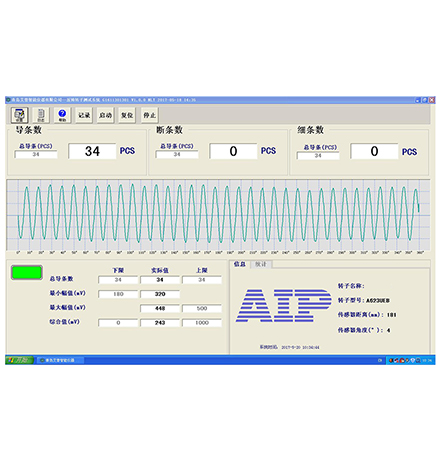Image resolution: width=440 pixels, height=460 pixels.
Task: Click the green pass status indicator
Action: click(x=27, y=272)
